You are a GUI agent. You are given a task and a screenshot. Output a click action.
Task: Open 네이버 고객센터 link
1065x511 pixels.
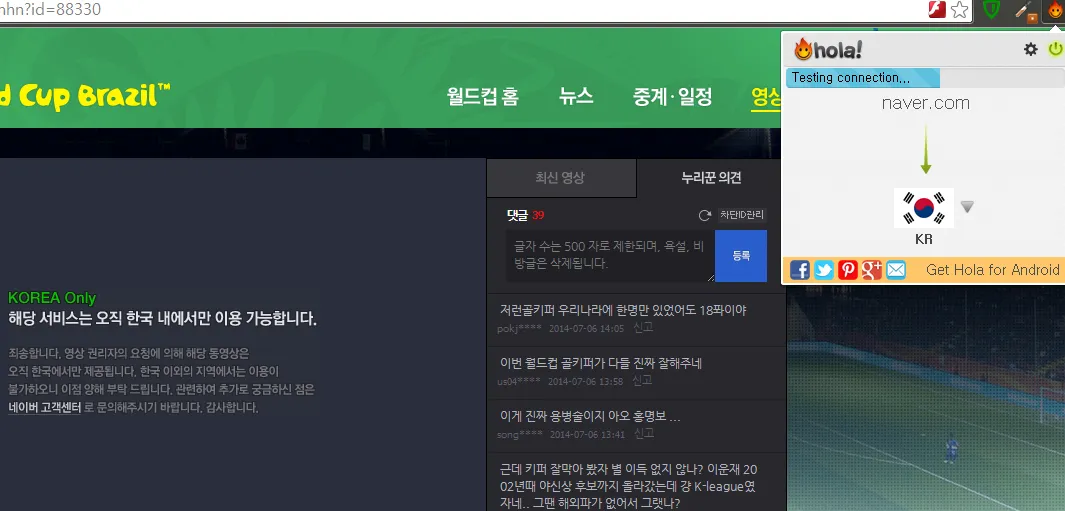45,408
